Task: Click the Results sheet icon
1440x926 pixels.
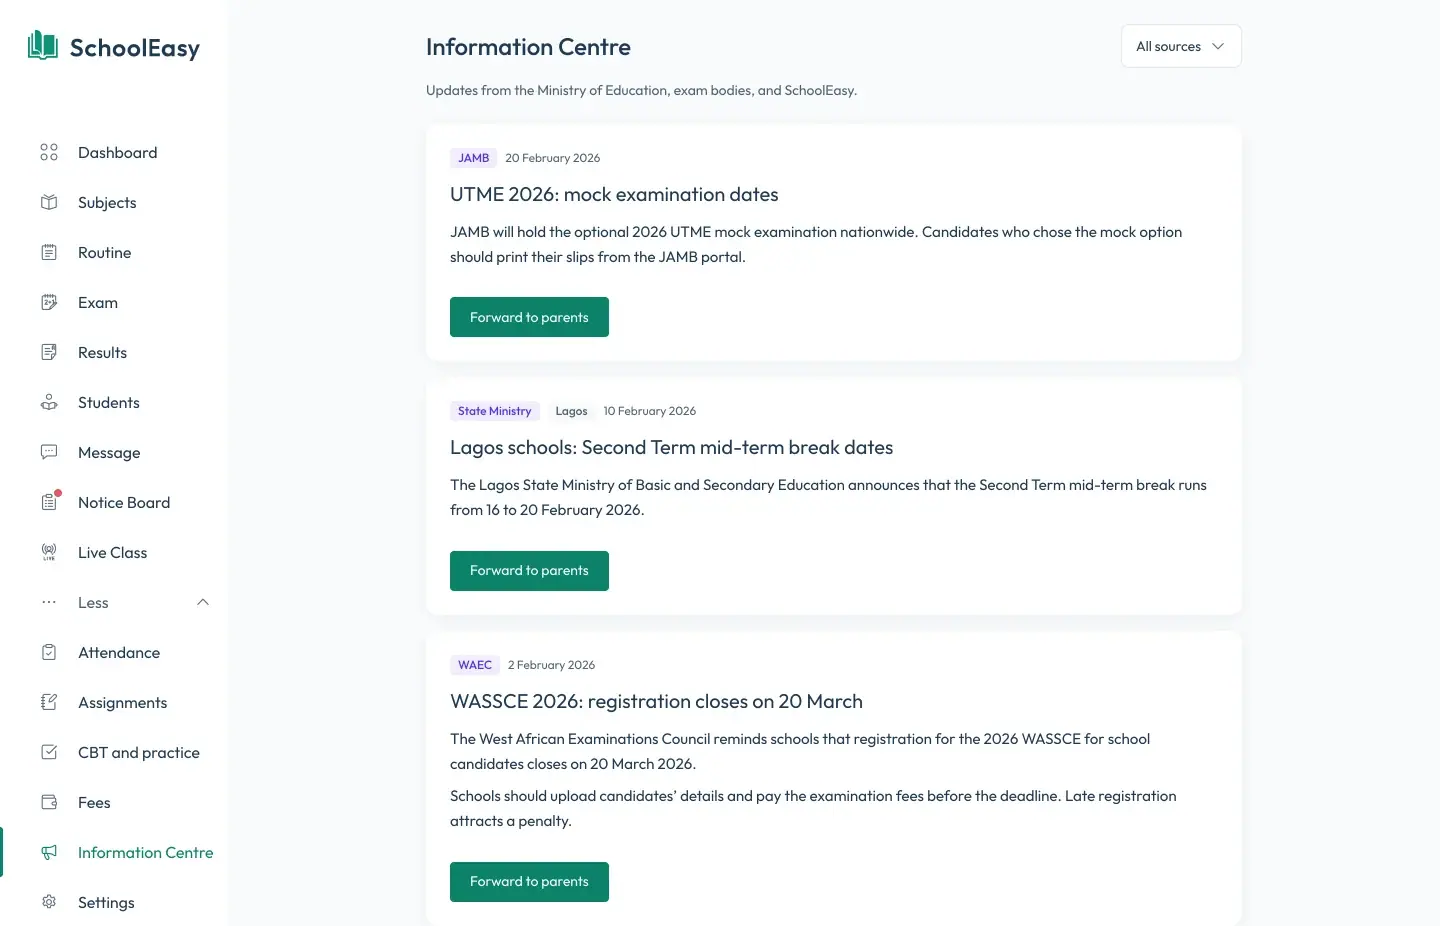Action: (49, 352)
